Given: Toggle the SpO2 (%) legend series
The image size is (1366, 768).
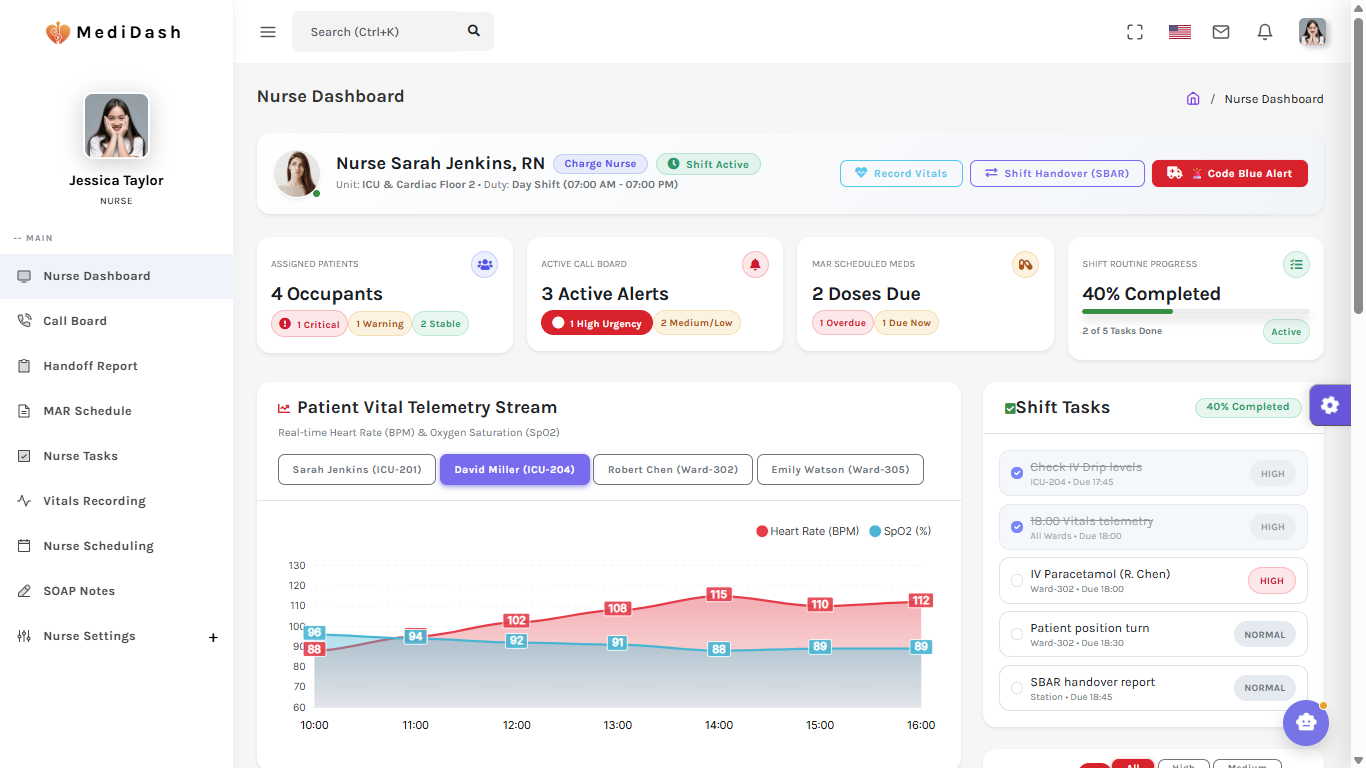Looking at the screenshot, I should point(900,531).
